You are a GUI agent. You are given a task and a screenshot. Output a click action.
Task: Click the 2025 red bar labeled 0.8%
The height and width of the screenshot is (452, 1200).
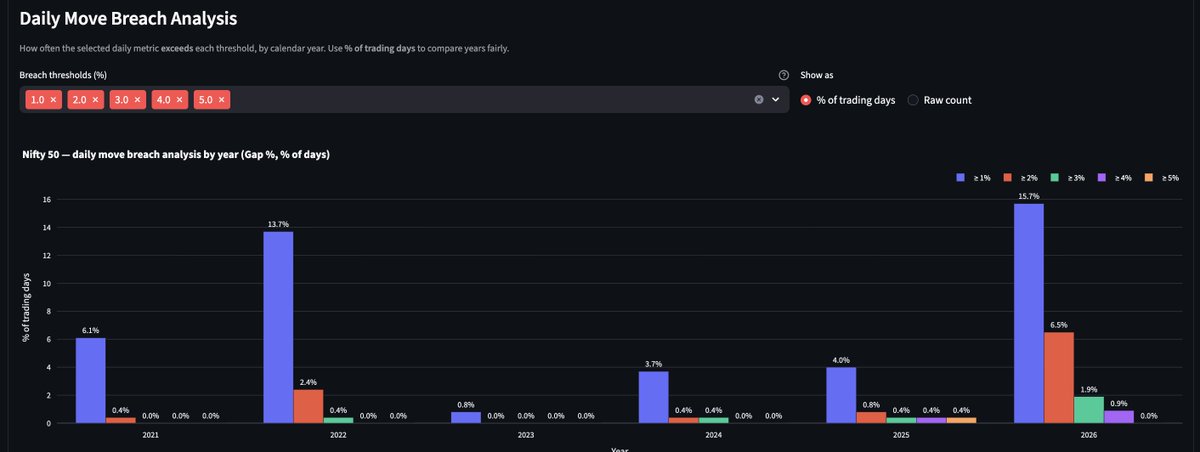click(871, 417)
